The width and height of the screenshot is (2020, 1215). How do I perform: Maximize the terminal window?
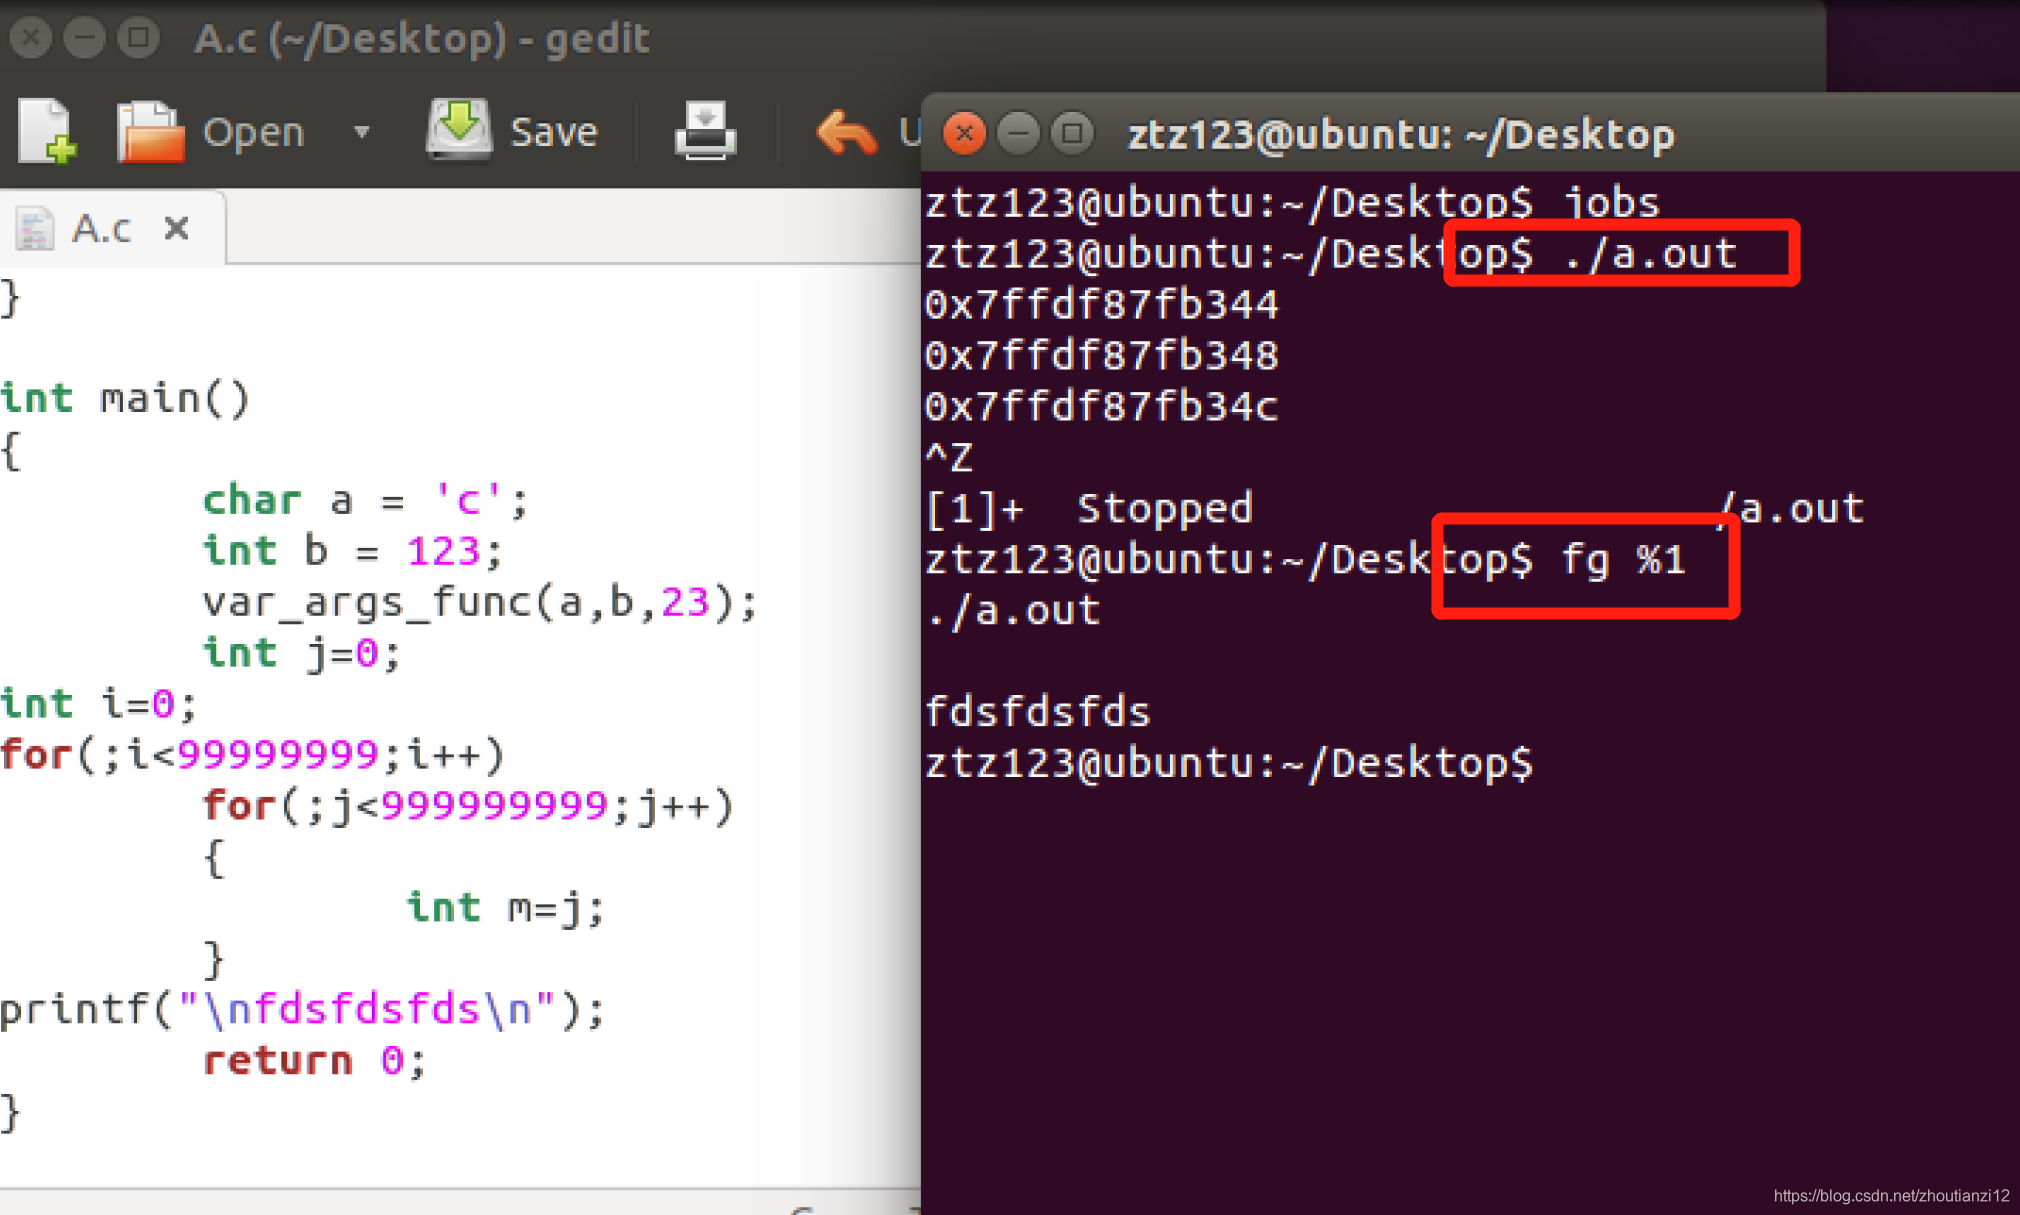[x=1072, y=133]
